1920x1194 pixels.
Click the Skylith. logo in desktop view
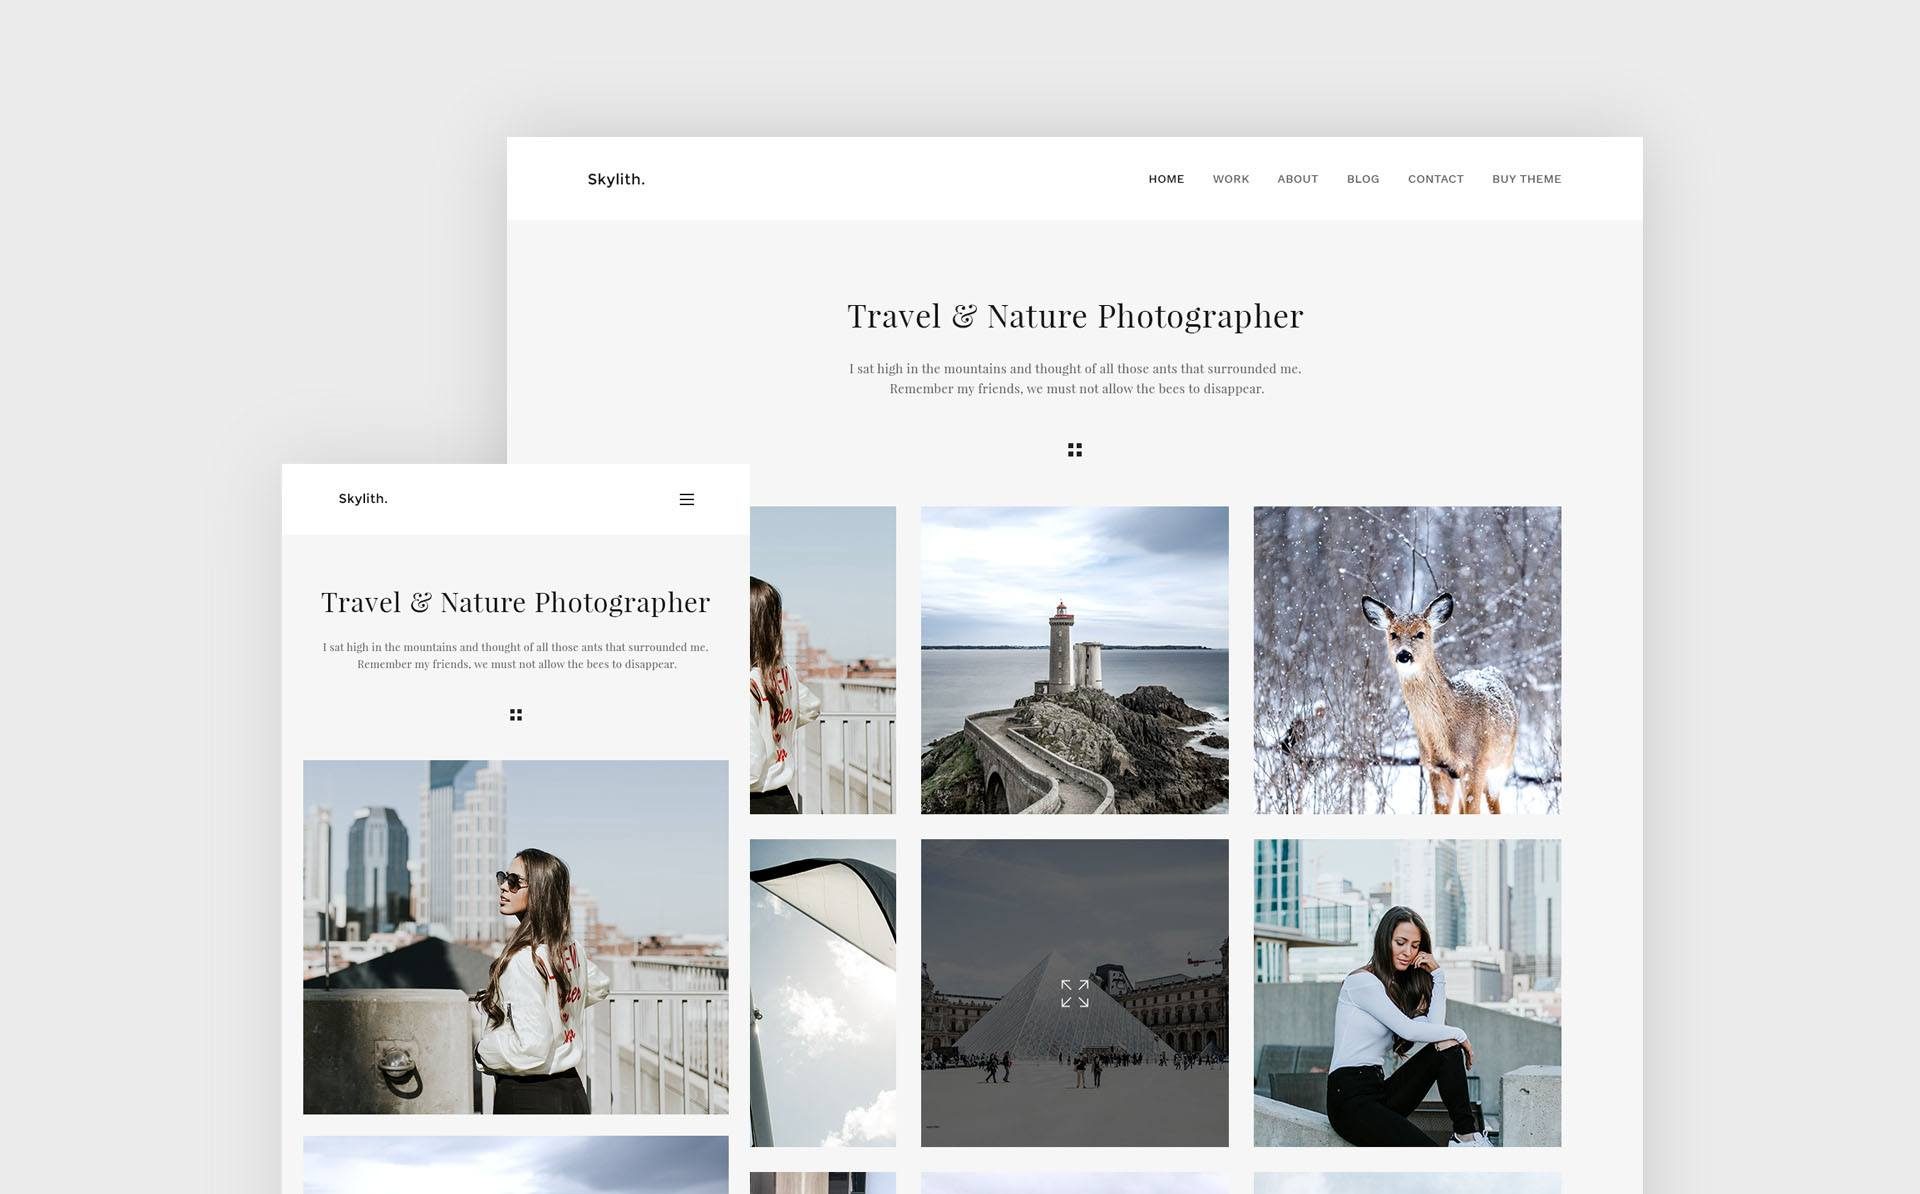(x=616, y=179)
